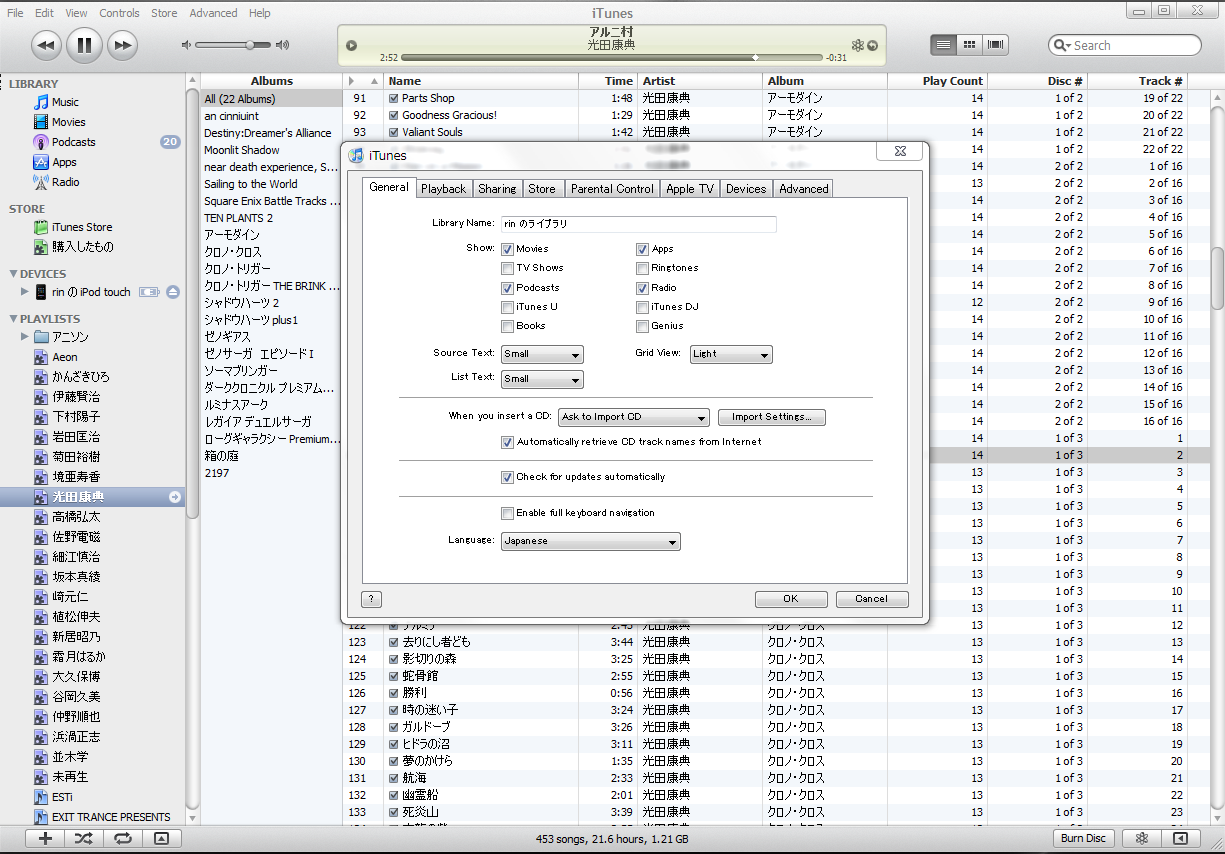Pause the playing song
The width and height of the screenshot is (1225, 854).
(84, 45)
